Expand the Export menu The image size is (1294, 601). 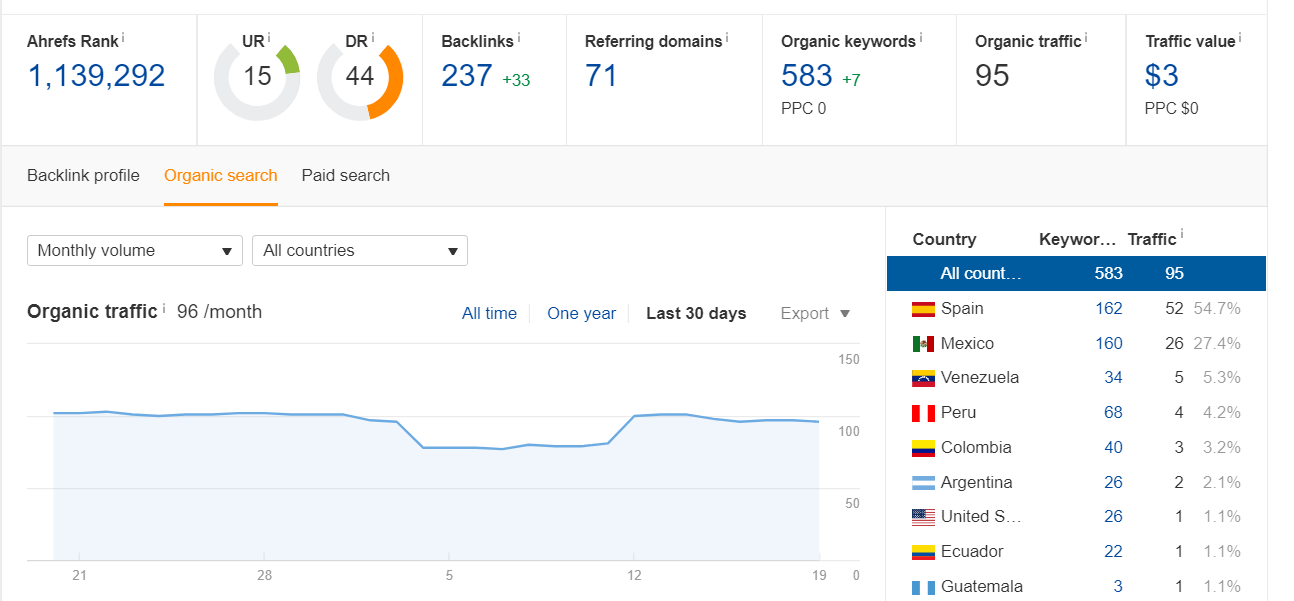pyautogui.click(x=815, y=313)
